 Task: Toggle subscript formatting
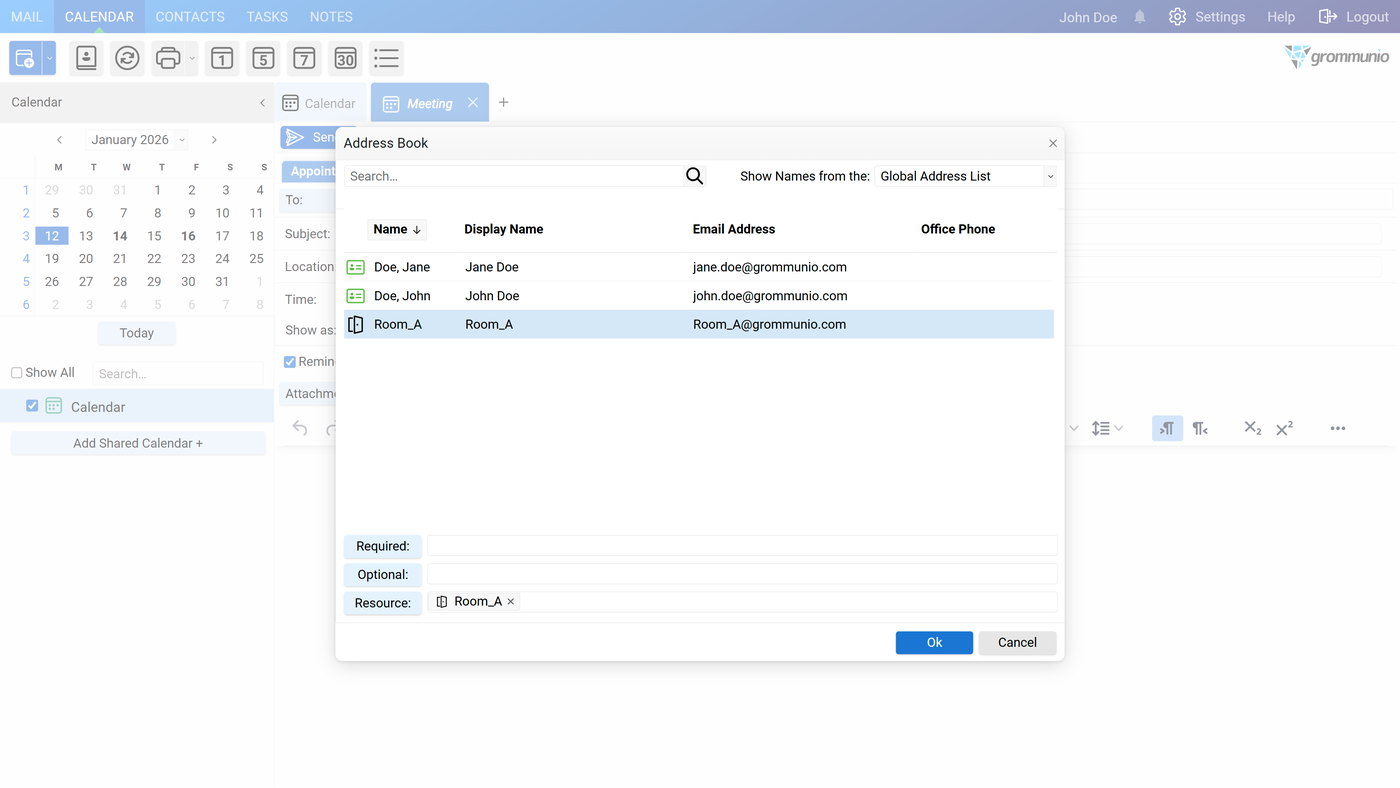1252,428
